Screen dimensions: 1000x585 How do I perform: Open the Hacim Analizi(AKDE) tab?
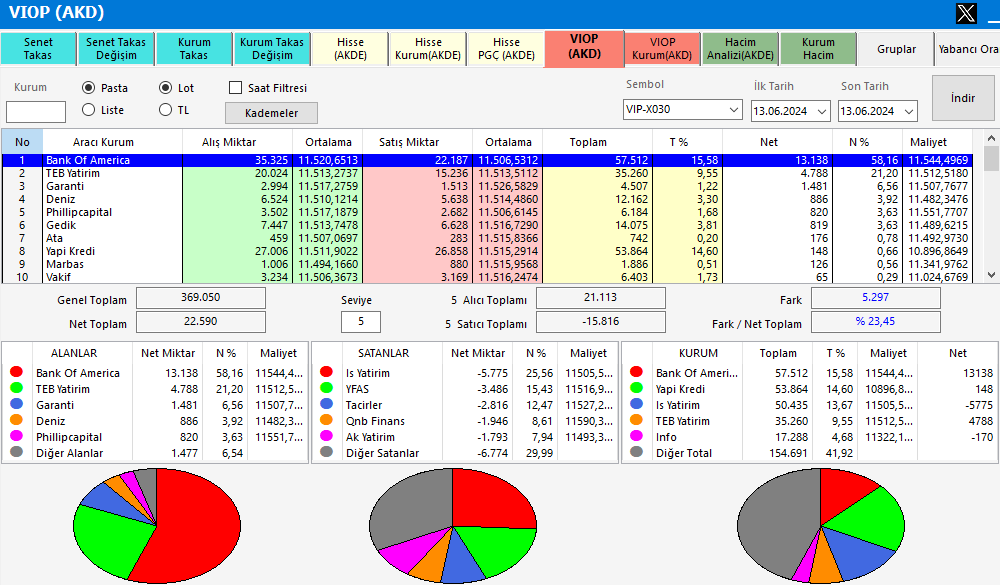click(x=740, y=48)
